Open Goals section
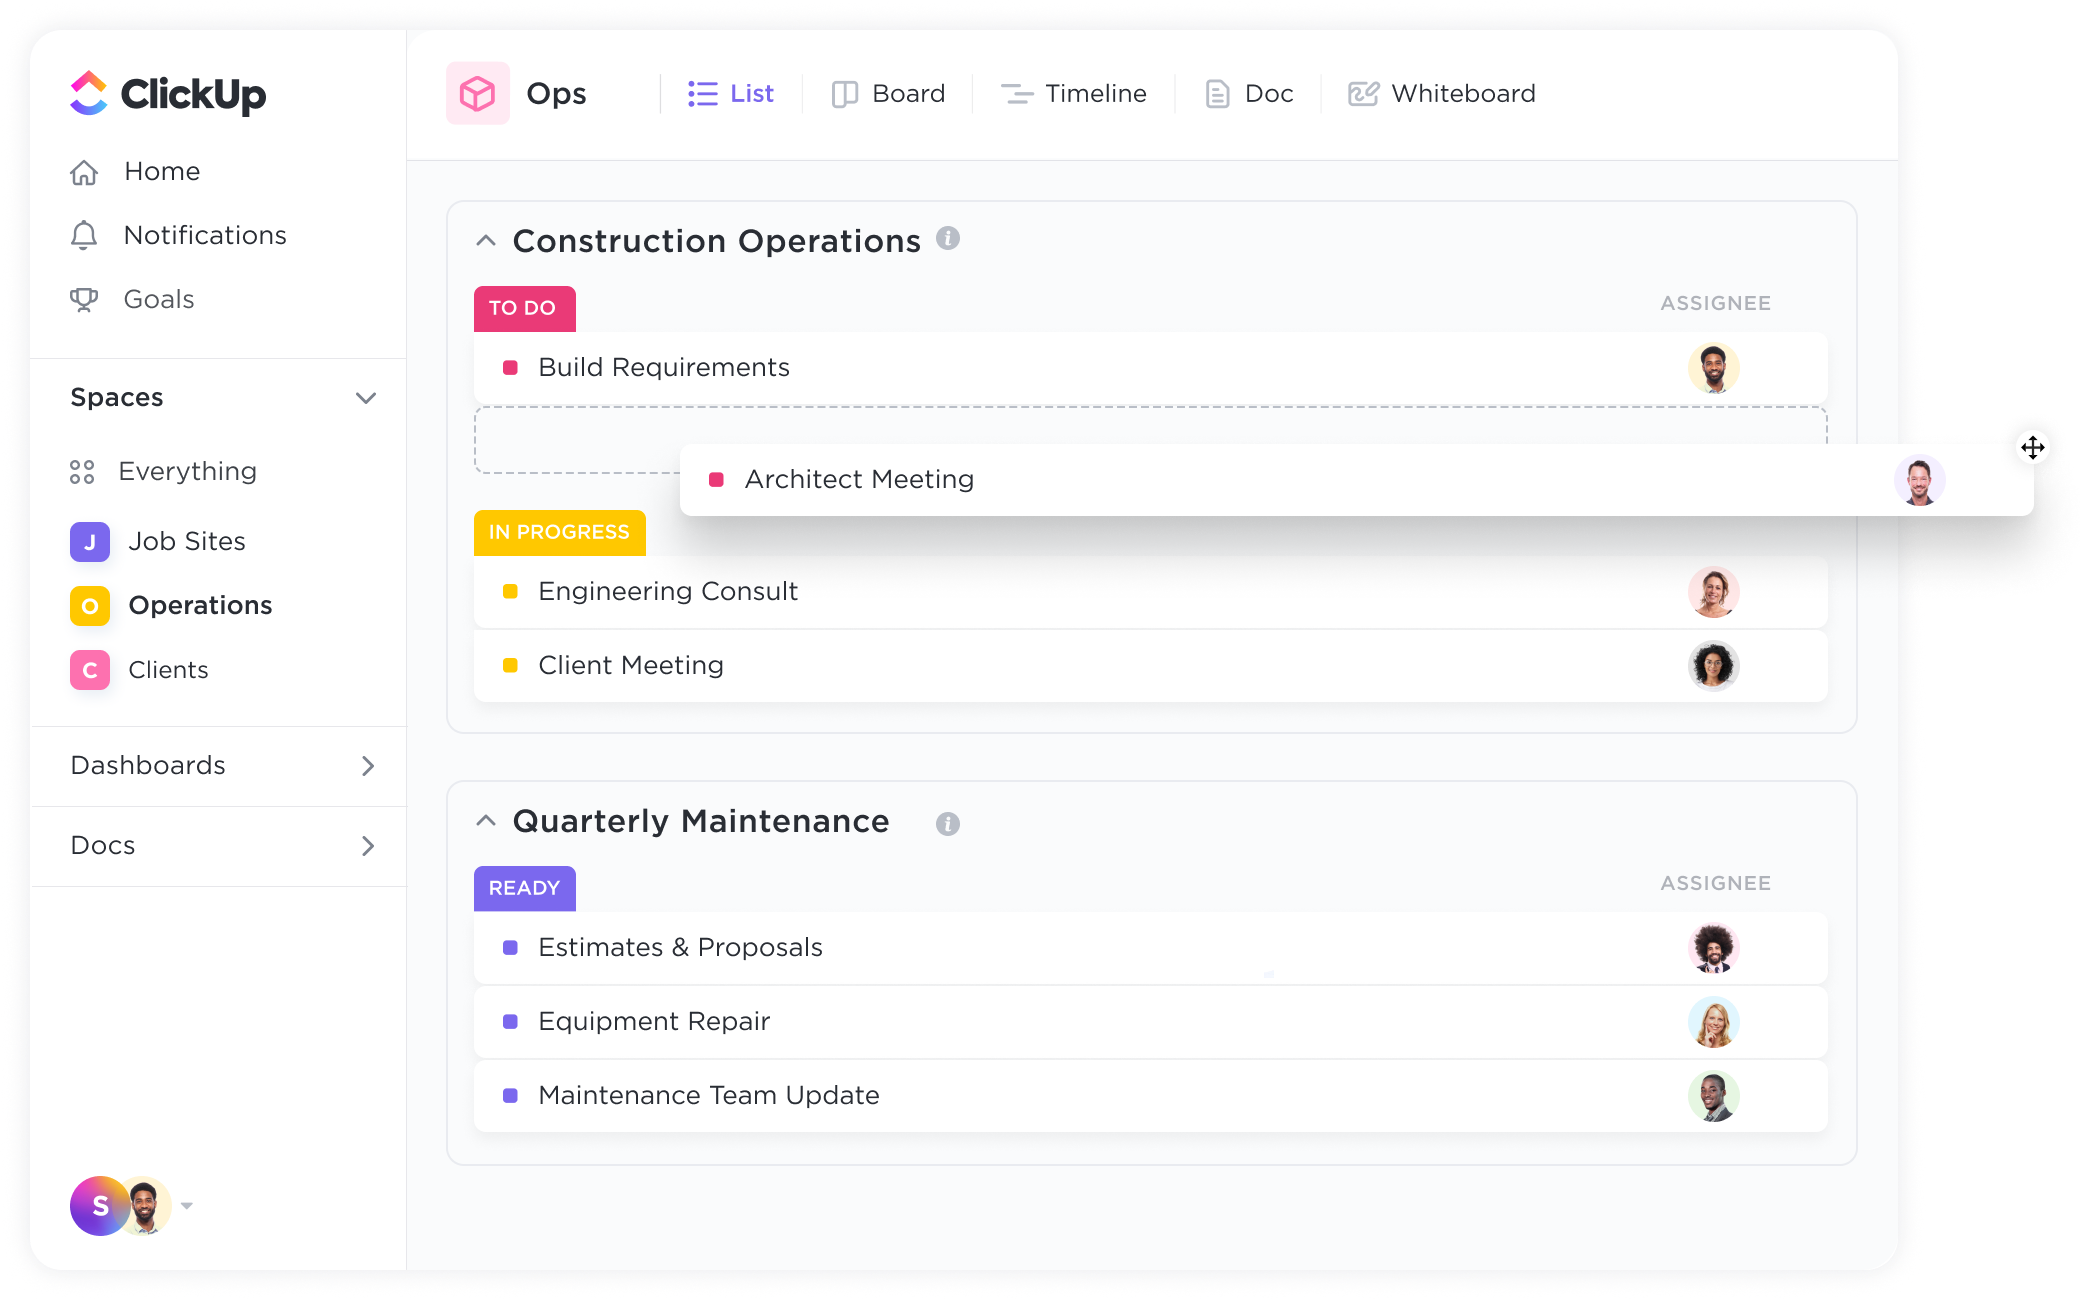2086x1300 pixels. (159, 298)
